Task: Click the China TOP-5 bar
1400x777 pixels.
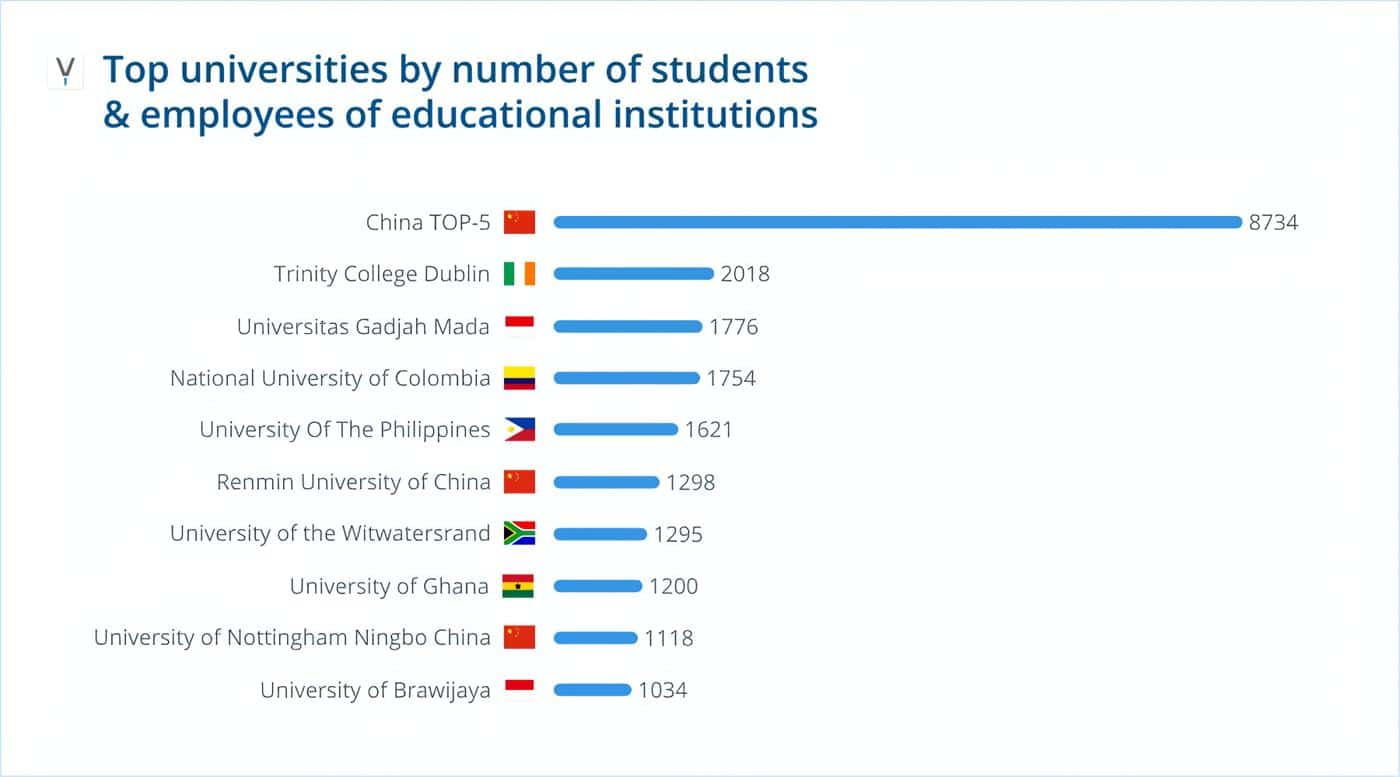Action: click(897, 222)
